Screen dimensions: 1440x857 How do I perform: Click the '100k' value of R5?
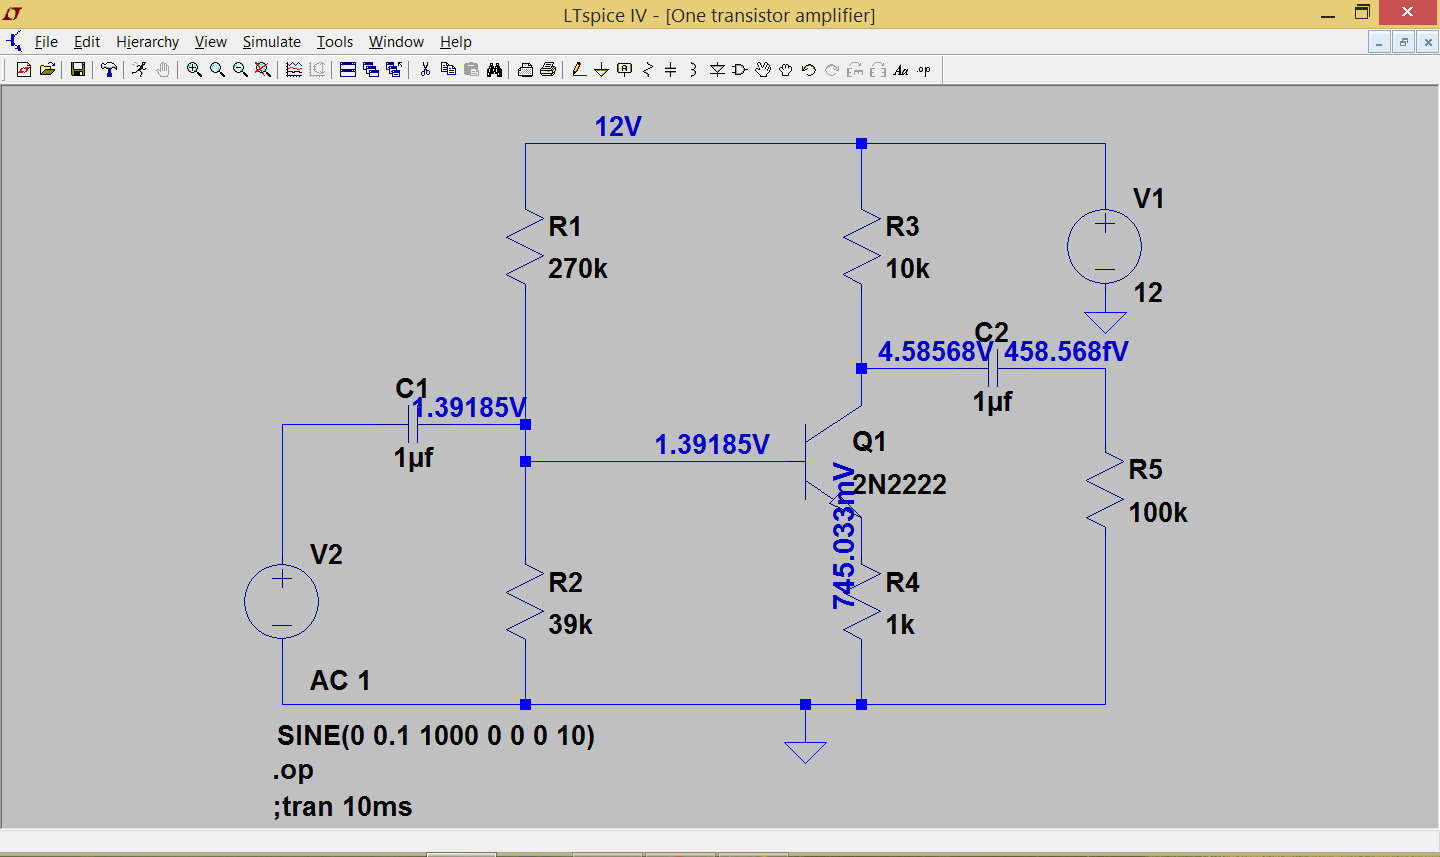click(1158, 513)
